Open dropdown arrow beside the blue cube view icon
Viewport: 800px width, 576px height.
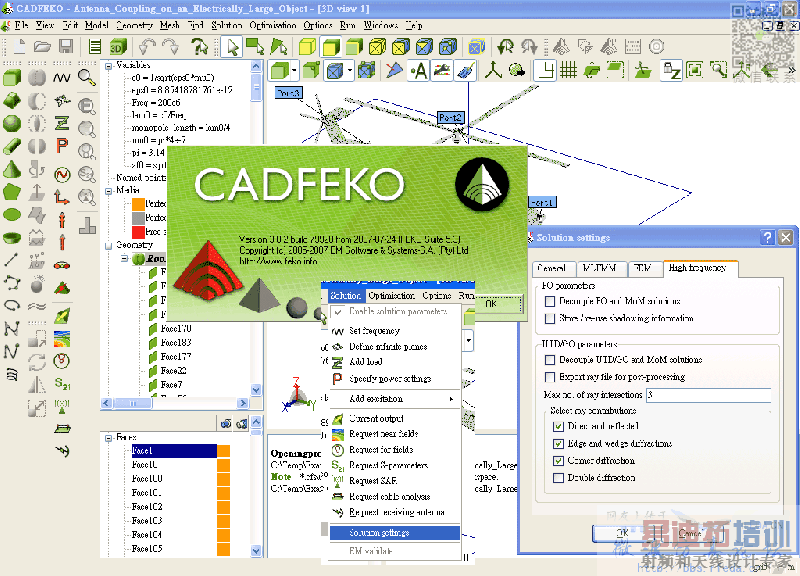click(x=349, y=70)
